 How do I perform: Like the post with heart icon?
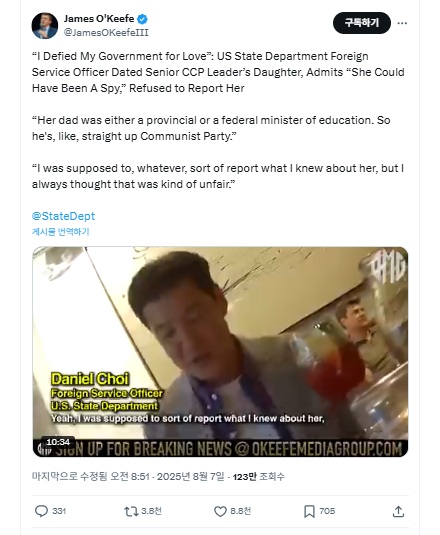(220, 511)
